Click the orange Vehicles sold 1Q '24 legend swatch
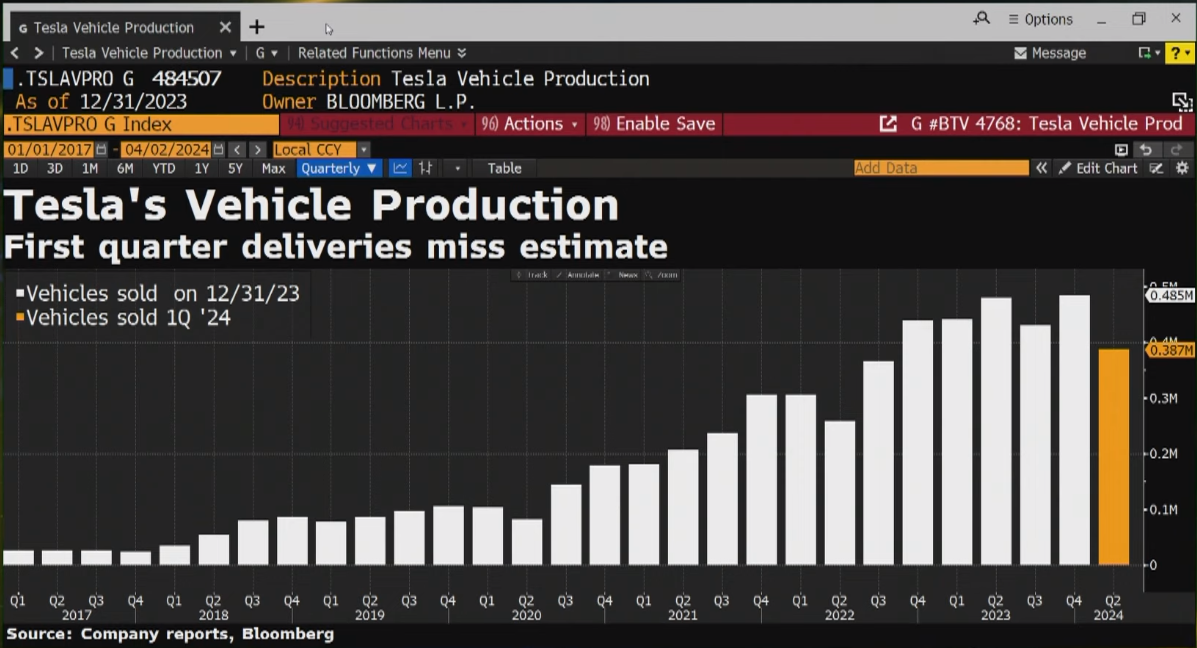 (x=20, y=316)
